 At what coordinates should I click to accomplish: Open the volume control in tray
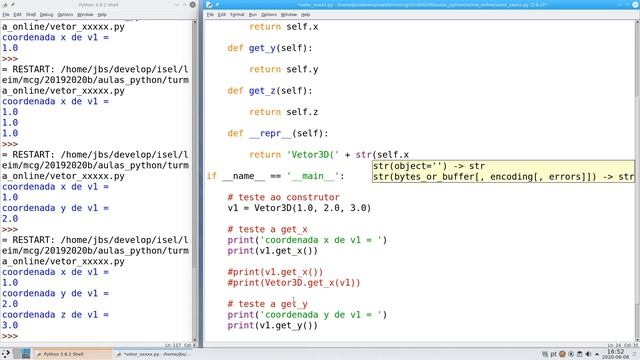pyautogui.click(x=588, y=354)
